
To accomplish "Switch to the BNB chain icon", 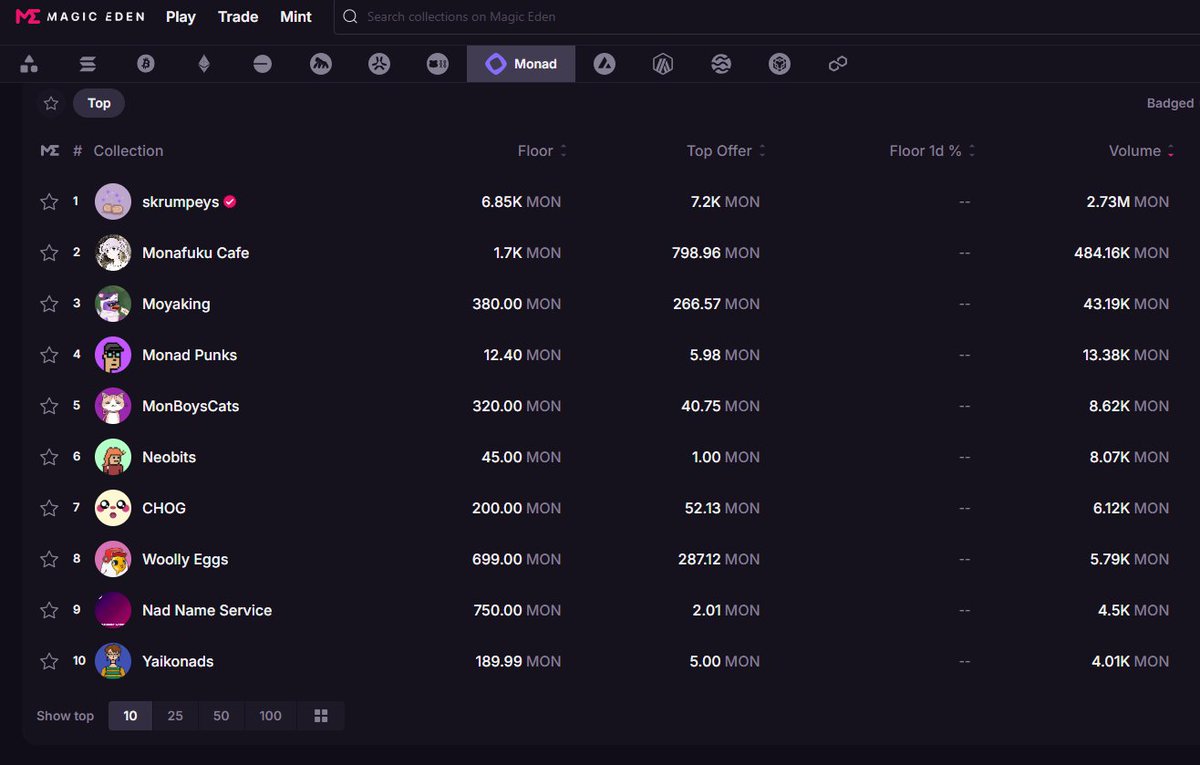I will click(780, 64).
